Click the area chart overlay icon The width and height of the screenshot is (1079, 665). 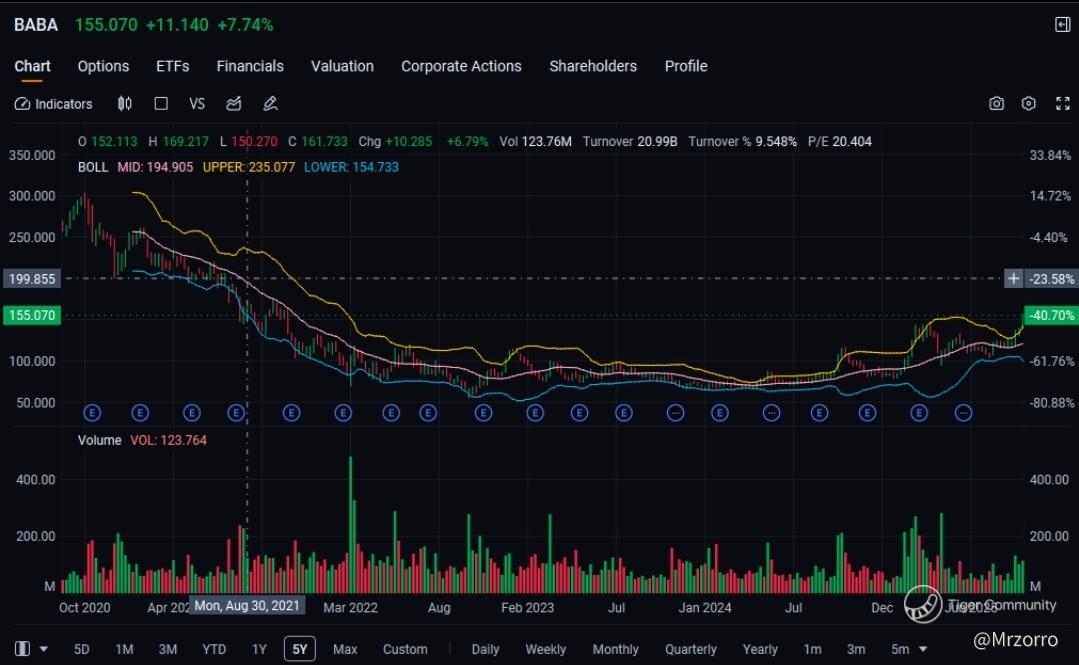(234, 103)
